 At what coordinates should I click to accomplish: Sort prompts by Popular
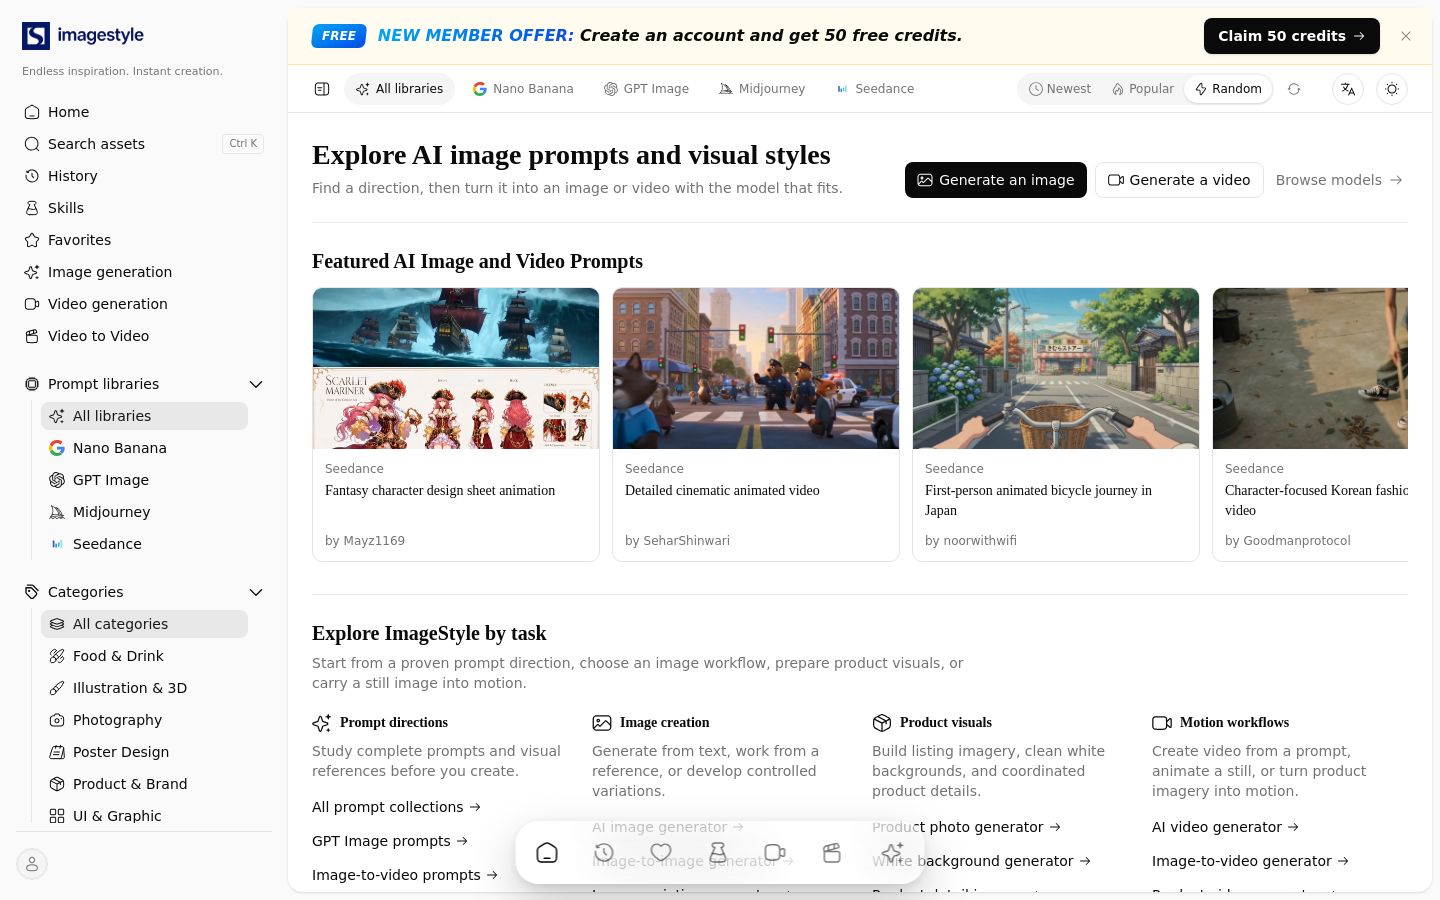click(1143, 89)
